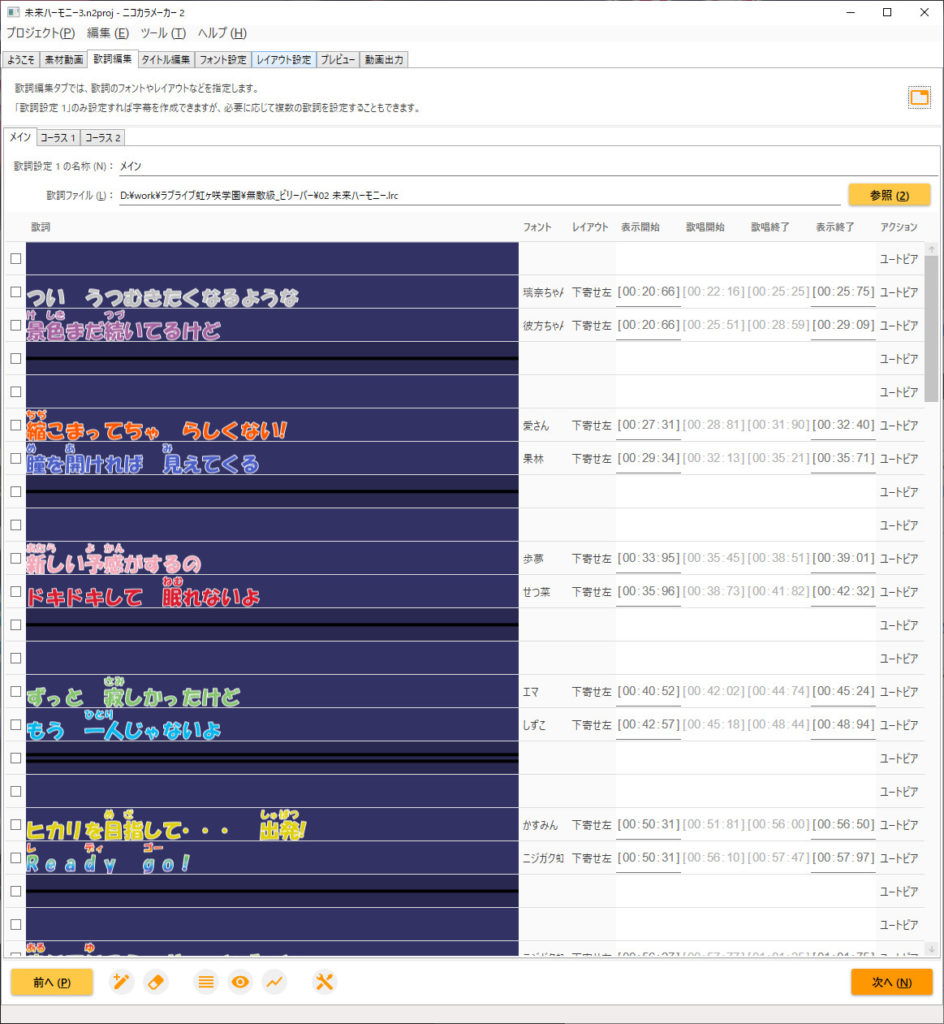Open the ツール(T) menu
The height and width of the screenshot is (1024, 944).
[163, 33]
